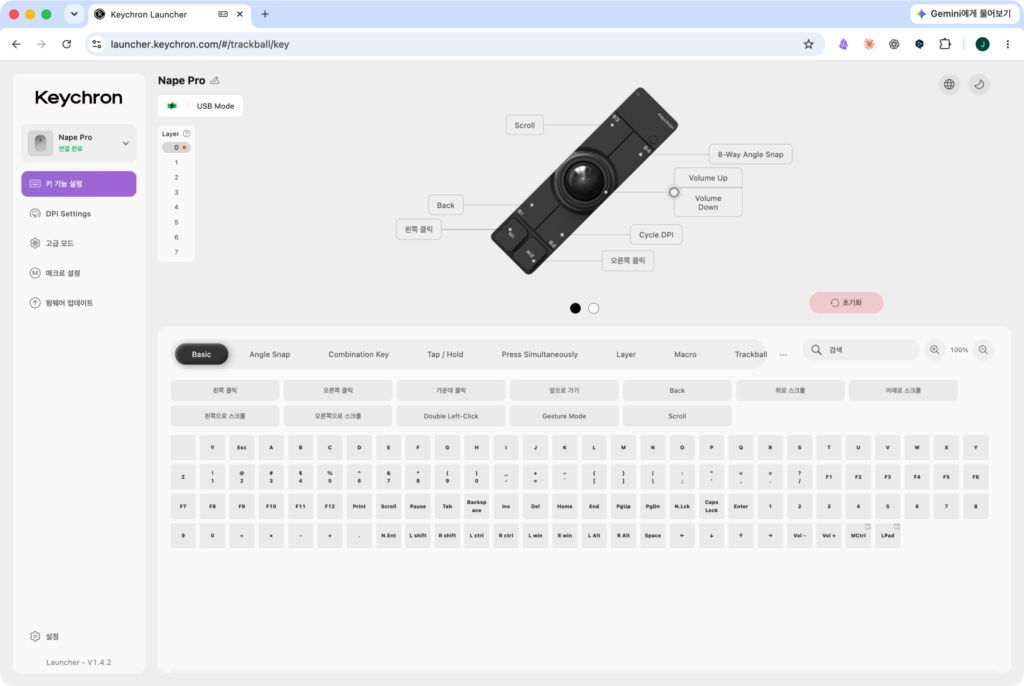The width and height of the screenshot is (1024, 686).
Task: Click the Layer help question mark icon
Action: [187, 133]
